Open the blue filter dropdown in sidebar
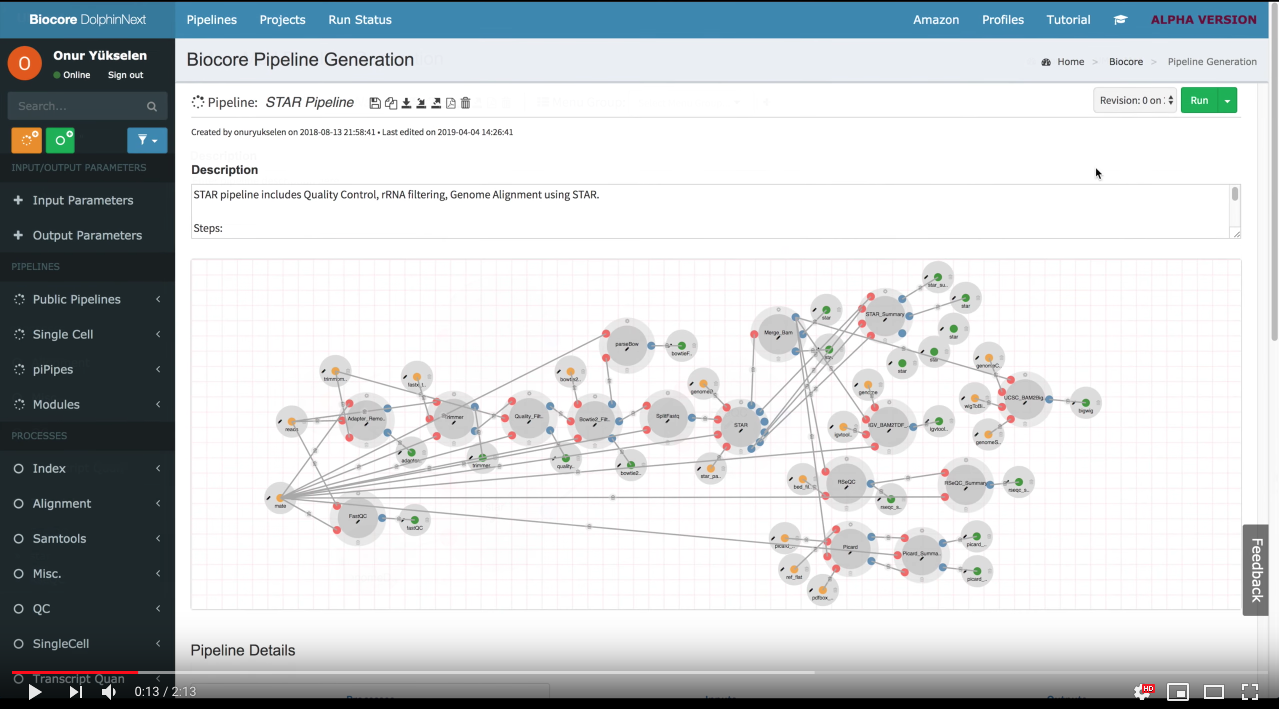 pyautogui.click(x=147, y=140)
